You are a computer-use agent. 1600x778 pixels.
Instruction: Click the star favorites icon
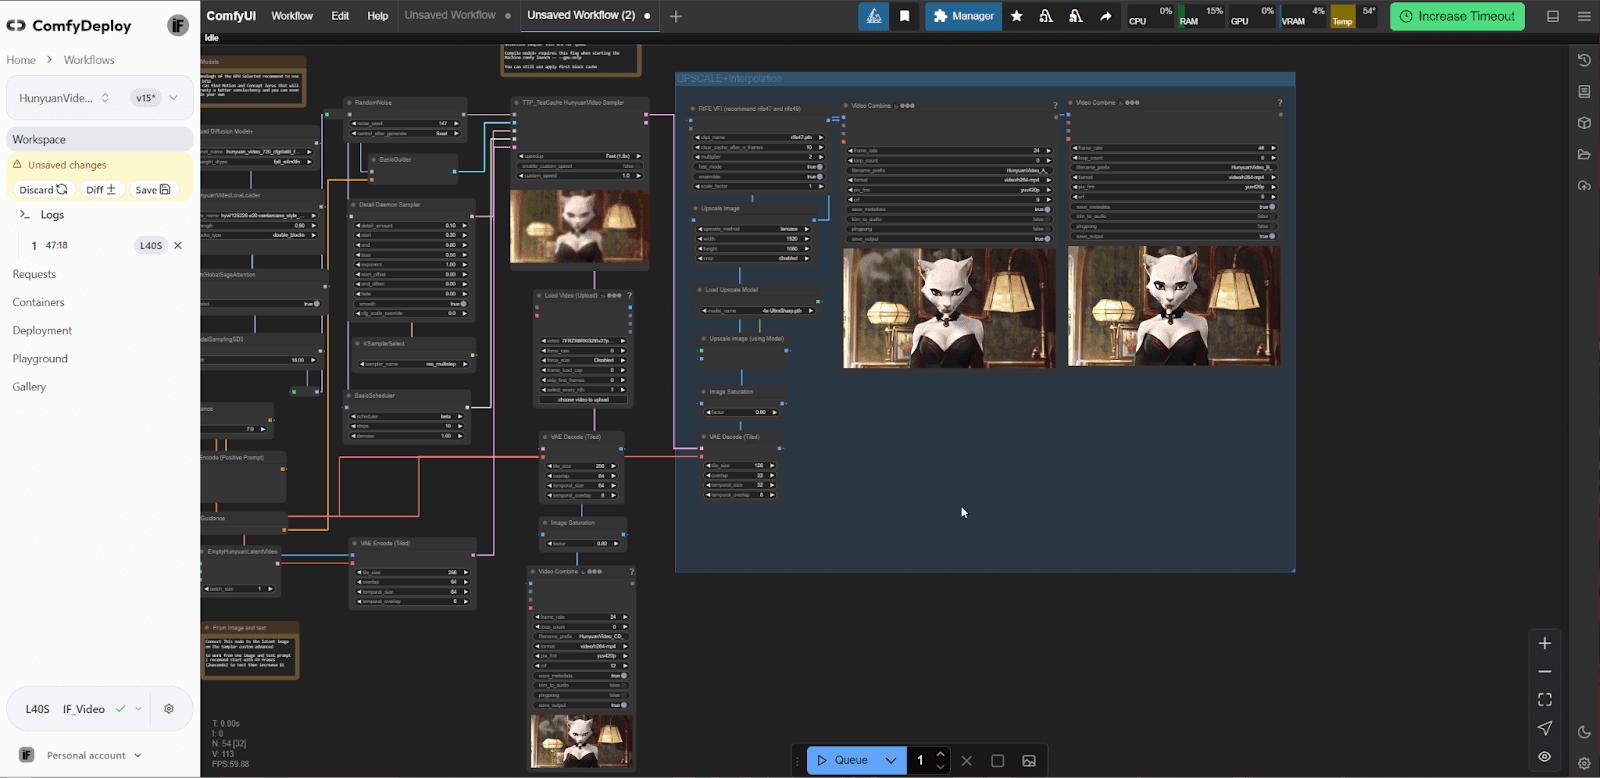[1017, 16]
